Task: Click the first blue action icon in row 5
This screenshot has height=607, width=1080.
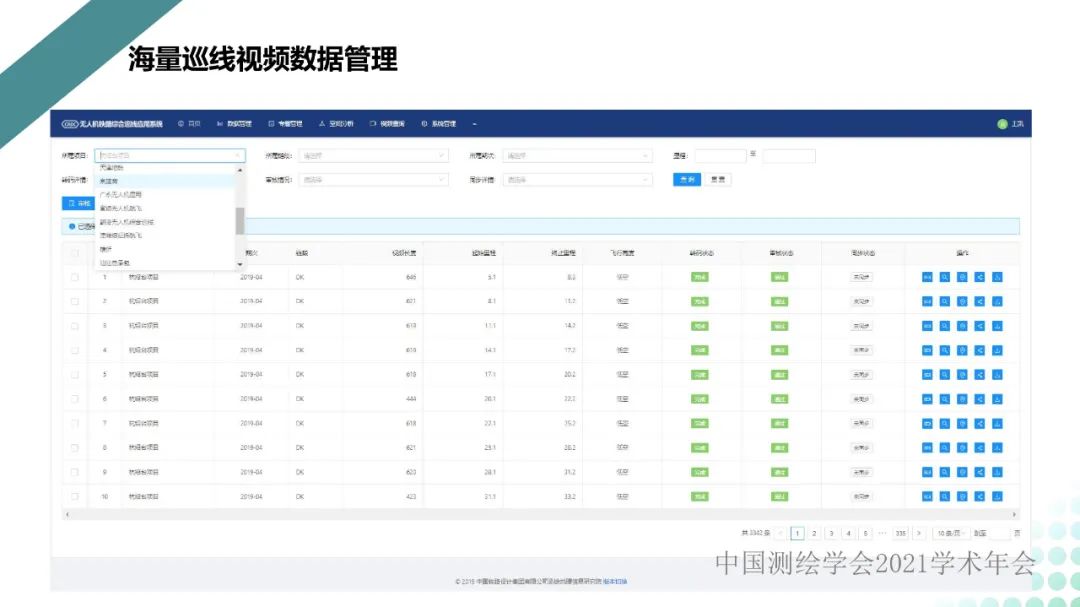Action: (x=927, y=374)
